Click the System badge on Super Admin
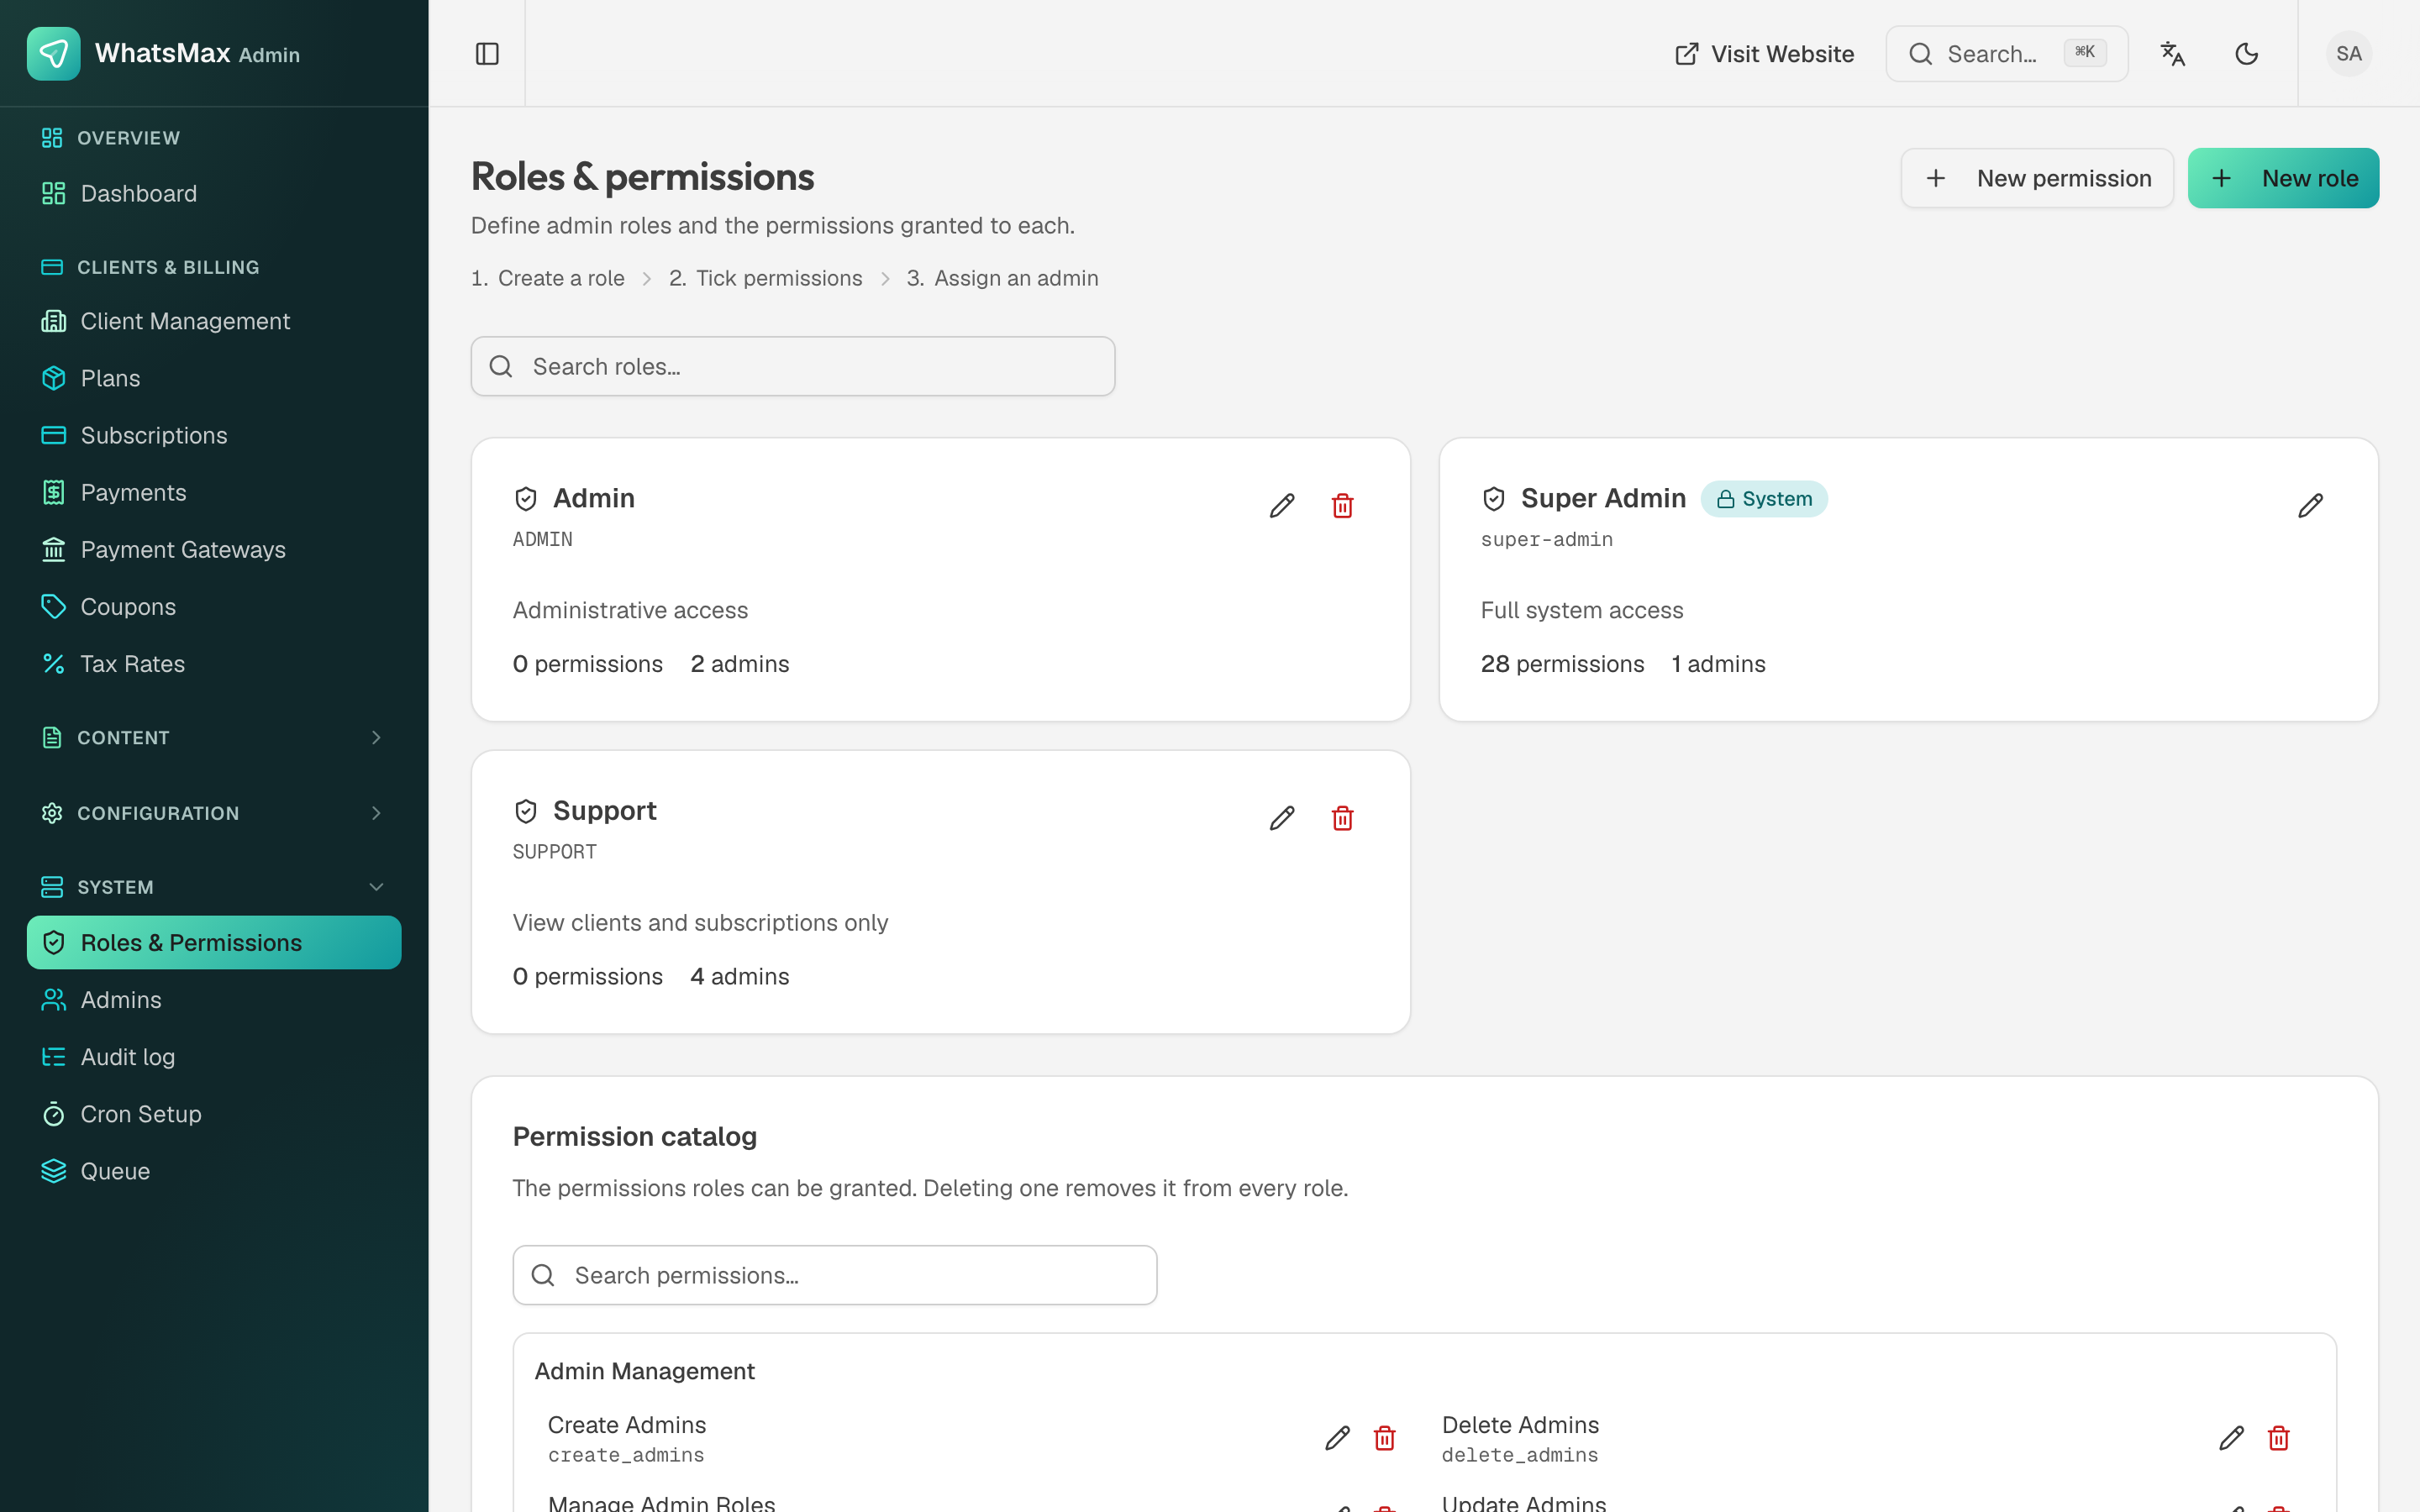The image size is (2420, 1512). pyautogui.click(x=1764, y=498)
